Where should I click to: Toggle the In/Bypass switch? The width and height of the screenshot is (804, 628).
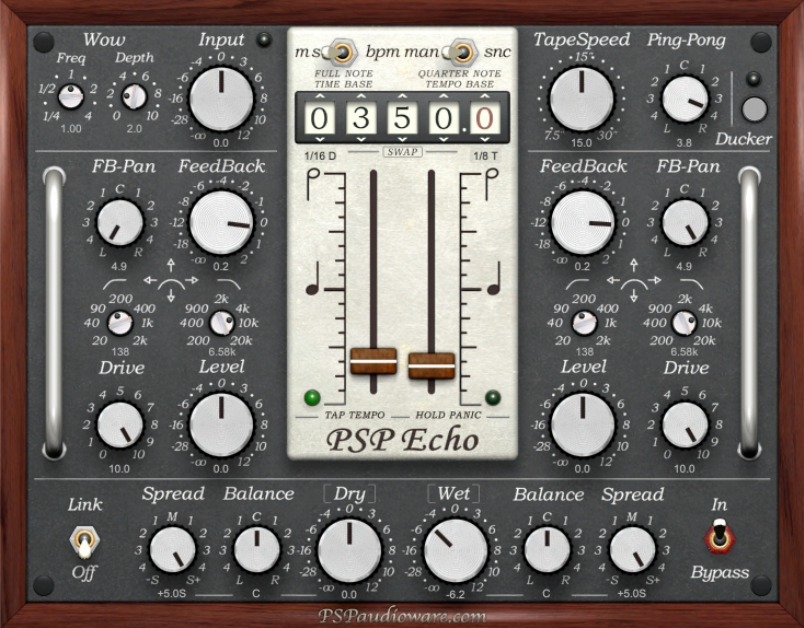tap(718, 539)
